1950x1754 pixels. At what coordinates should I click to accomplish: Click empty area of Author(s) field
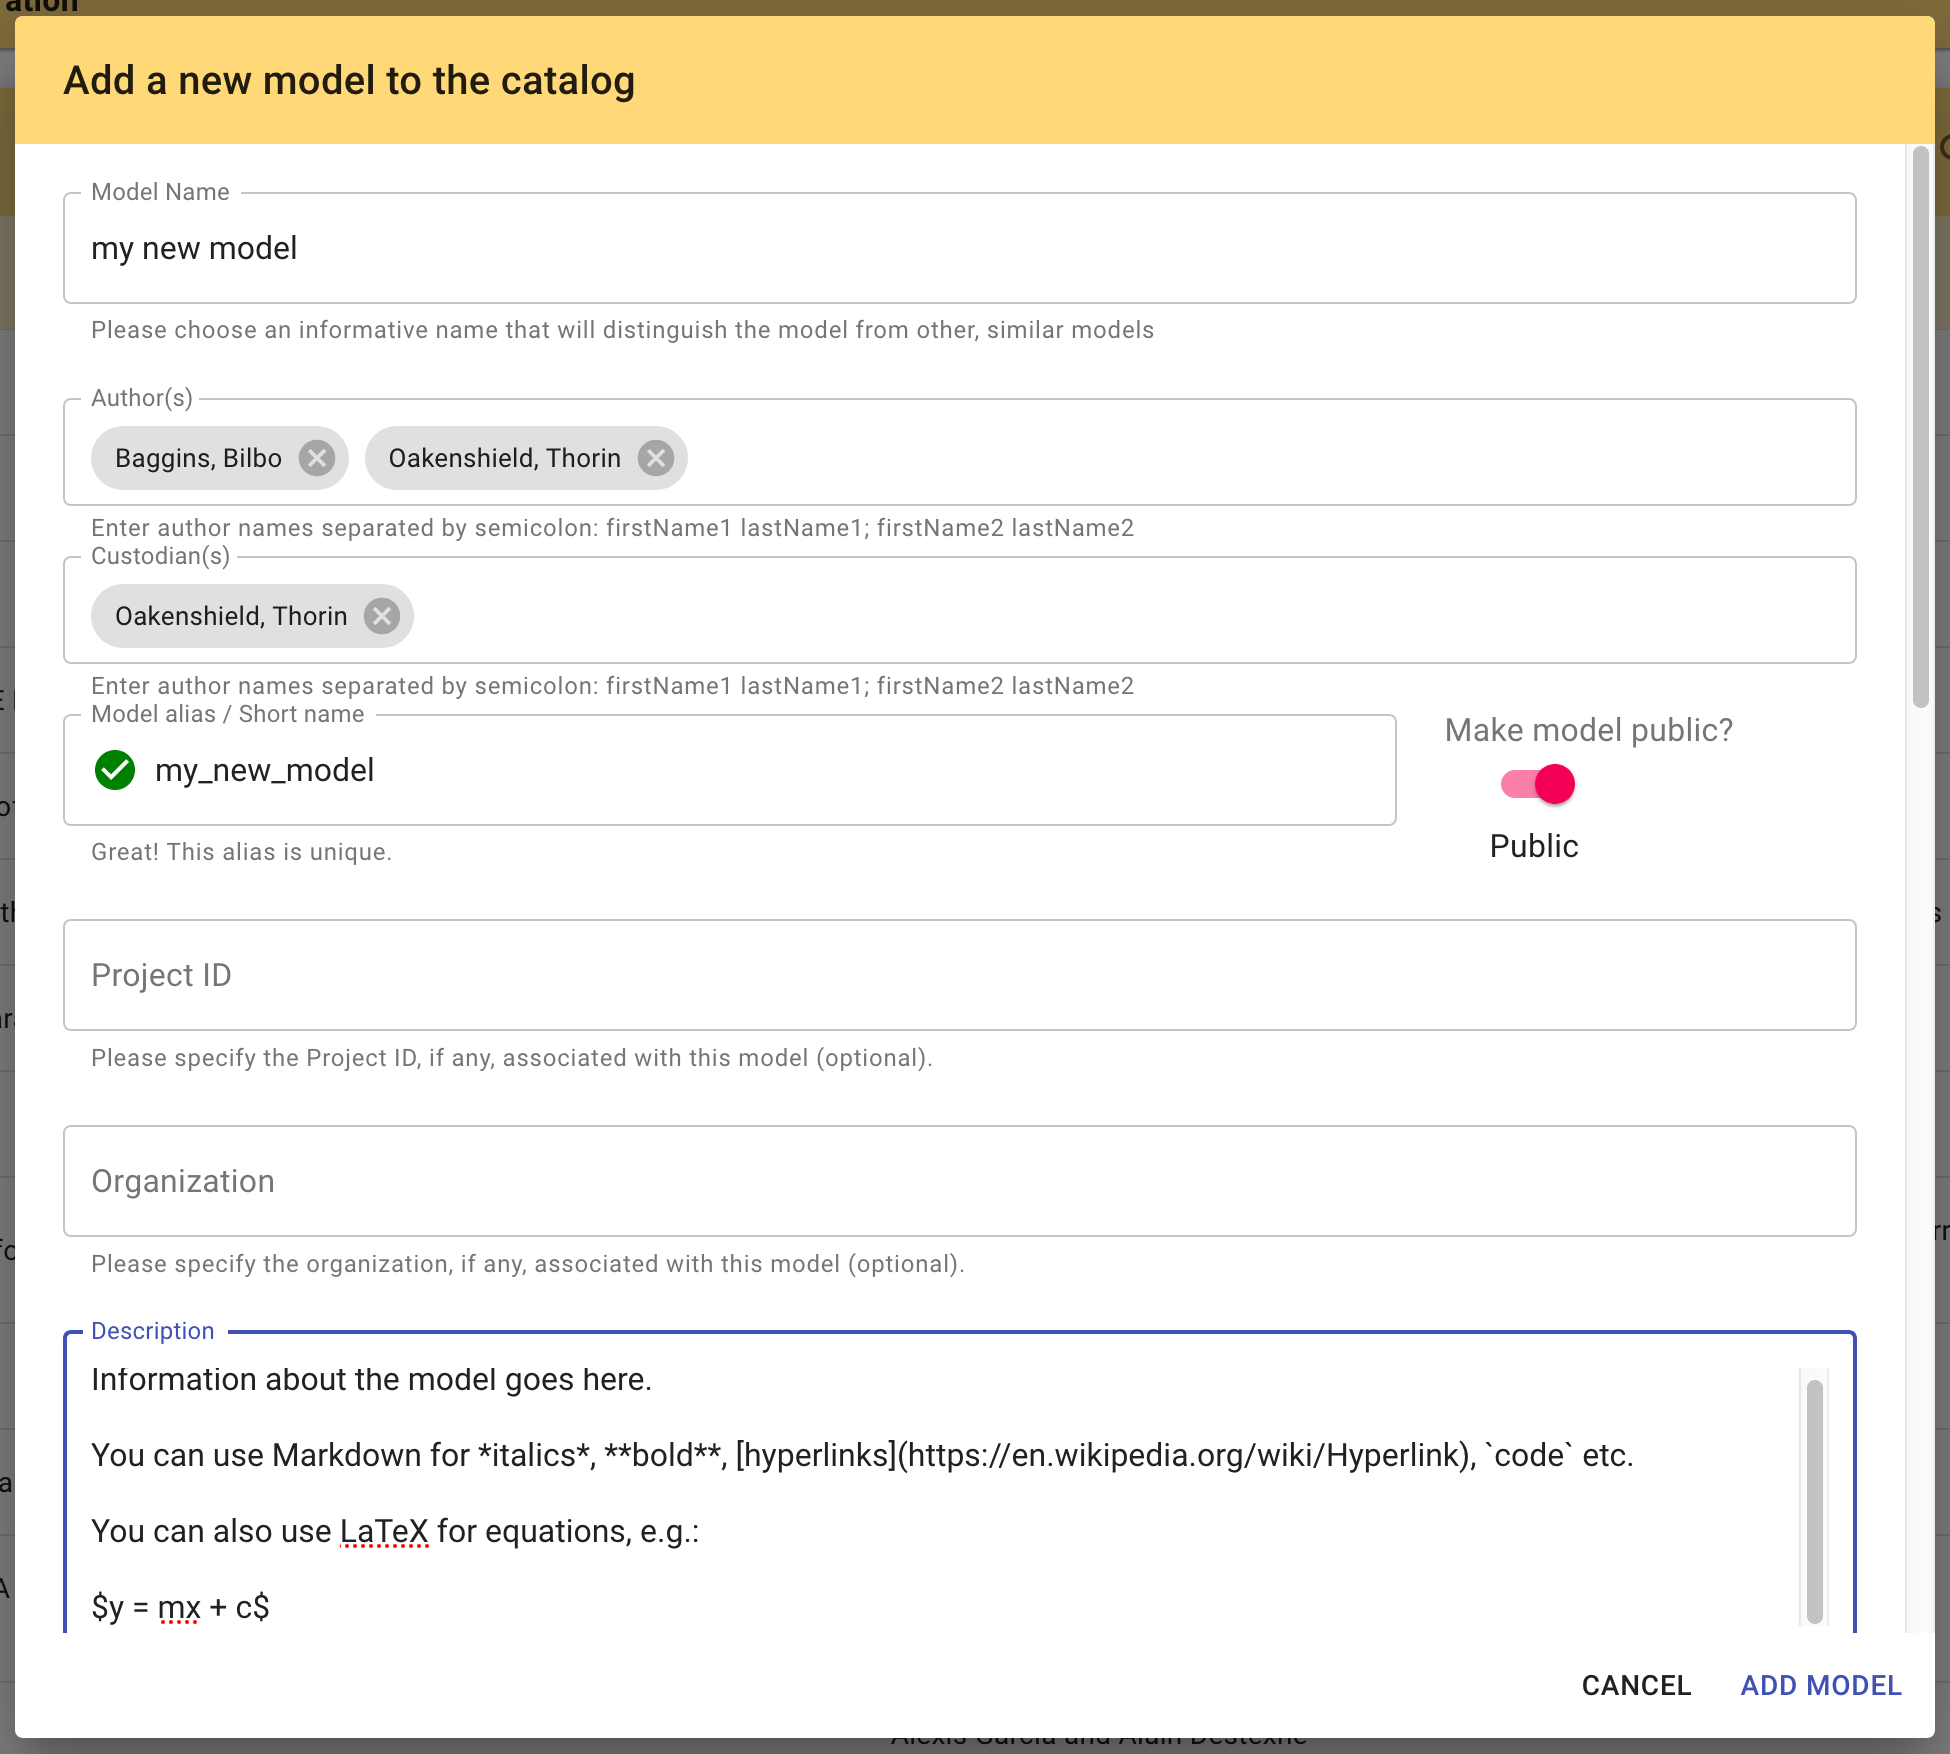pyautogui.click(x=1250, y=458)
